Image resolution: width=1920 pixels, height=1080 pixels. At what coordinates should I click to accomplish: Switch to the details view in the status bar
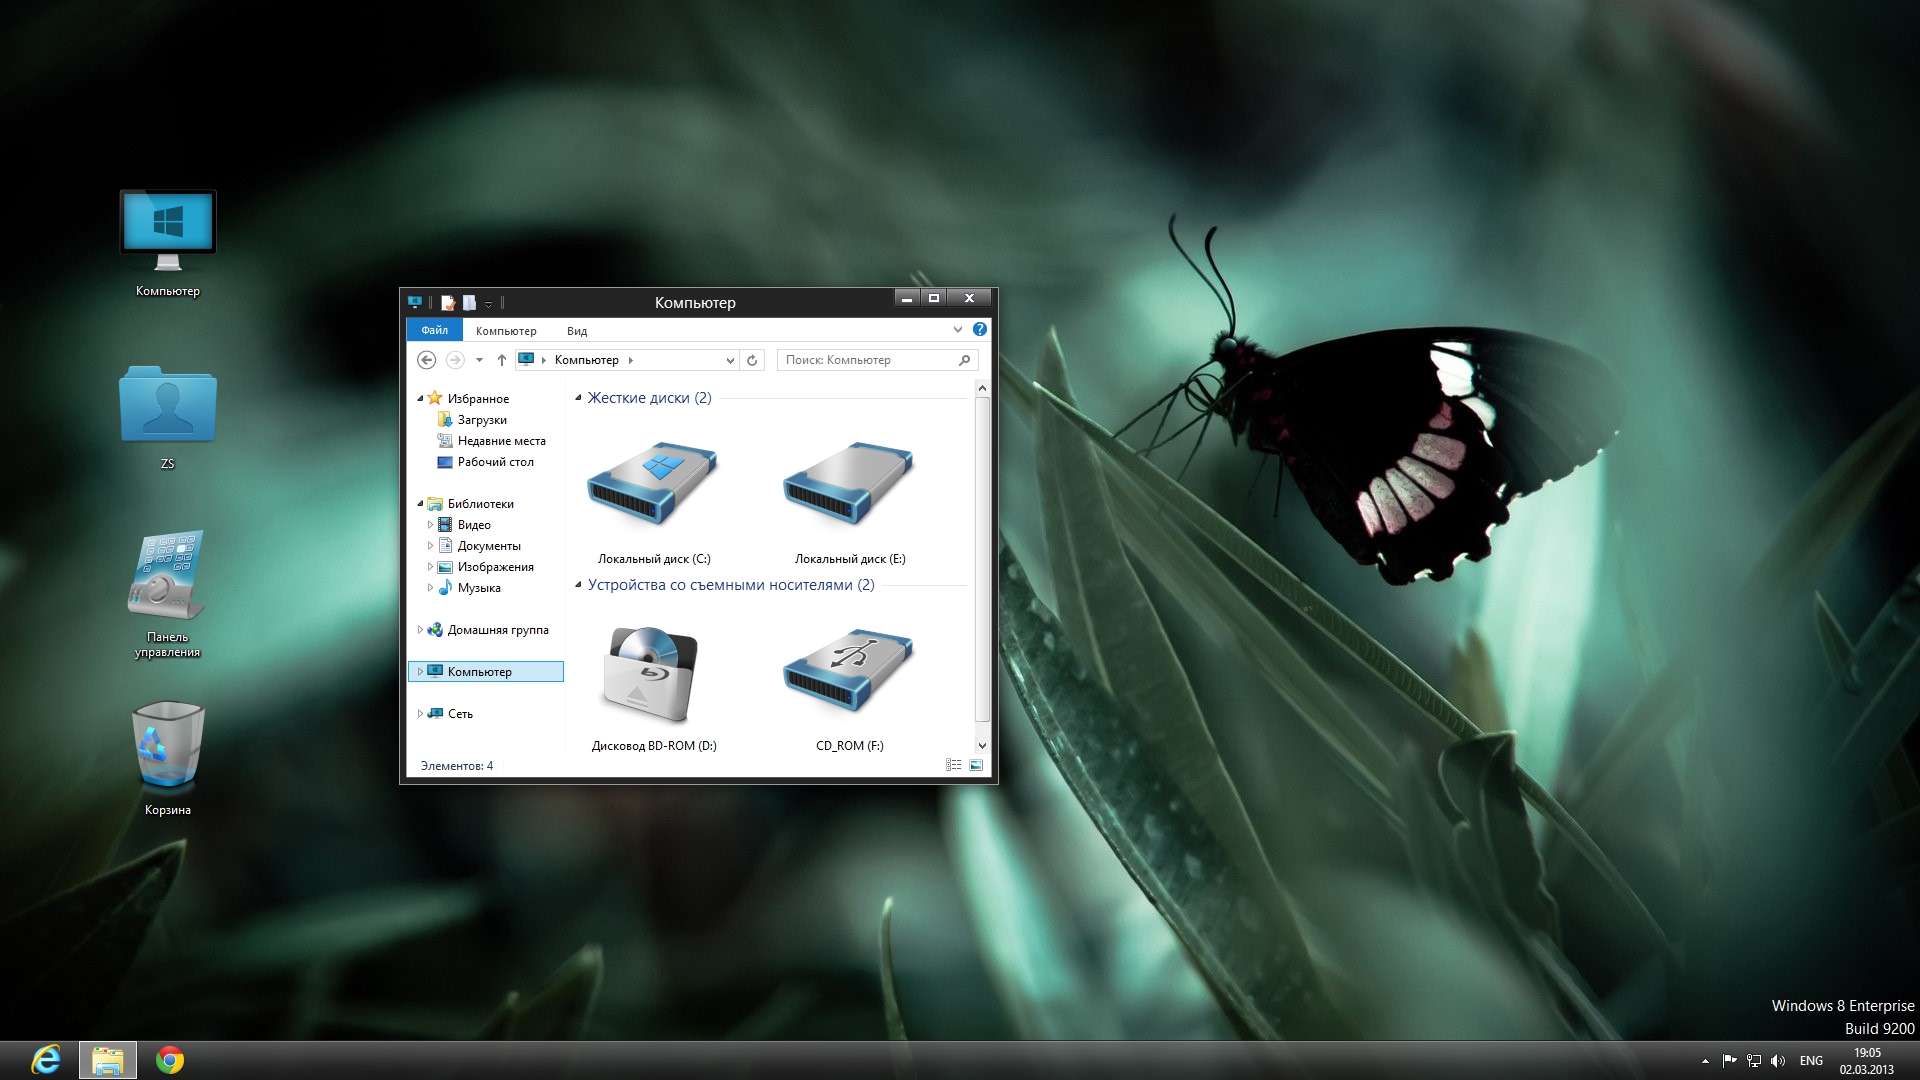coord(953,765)
